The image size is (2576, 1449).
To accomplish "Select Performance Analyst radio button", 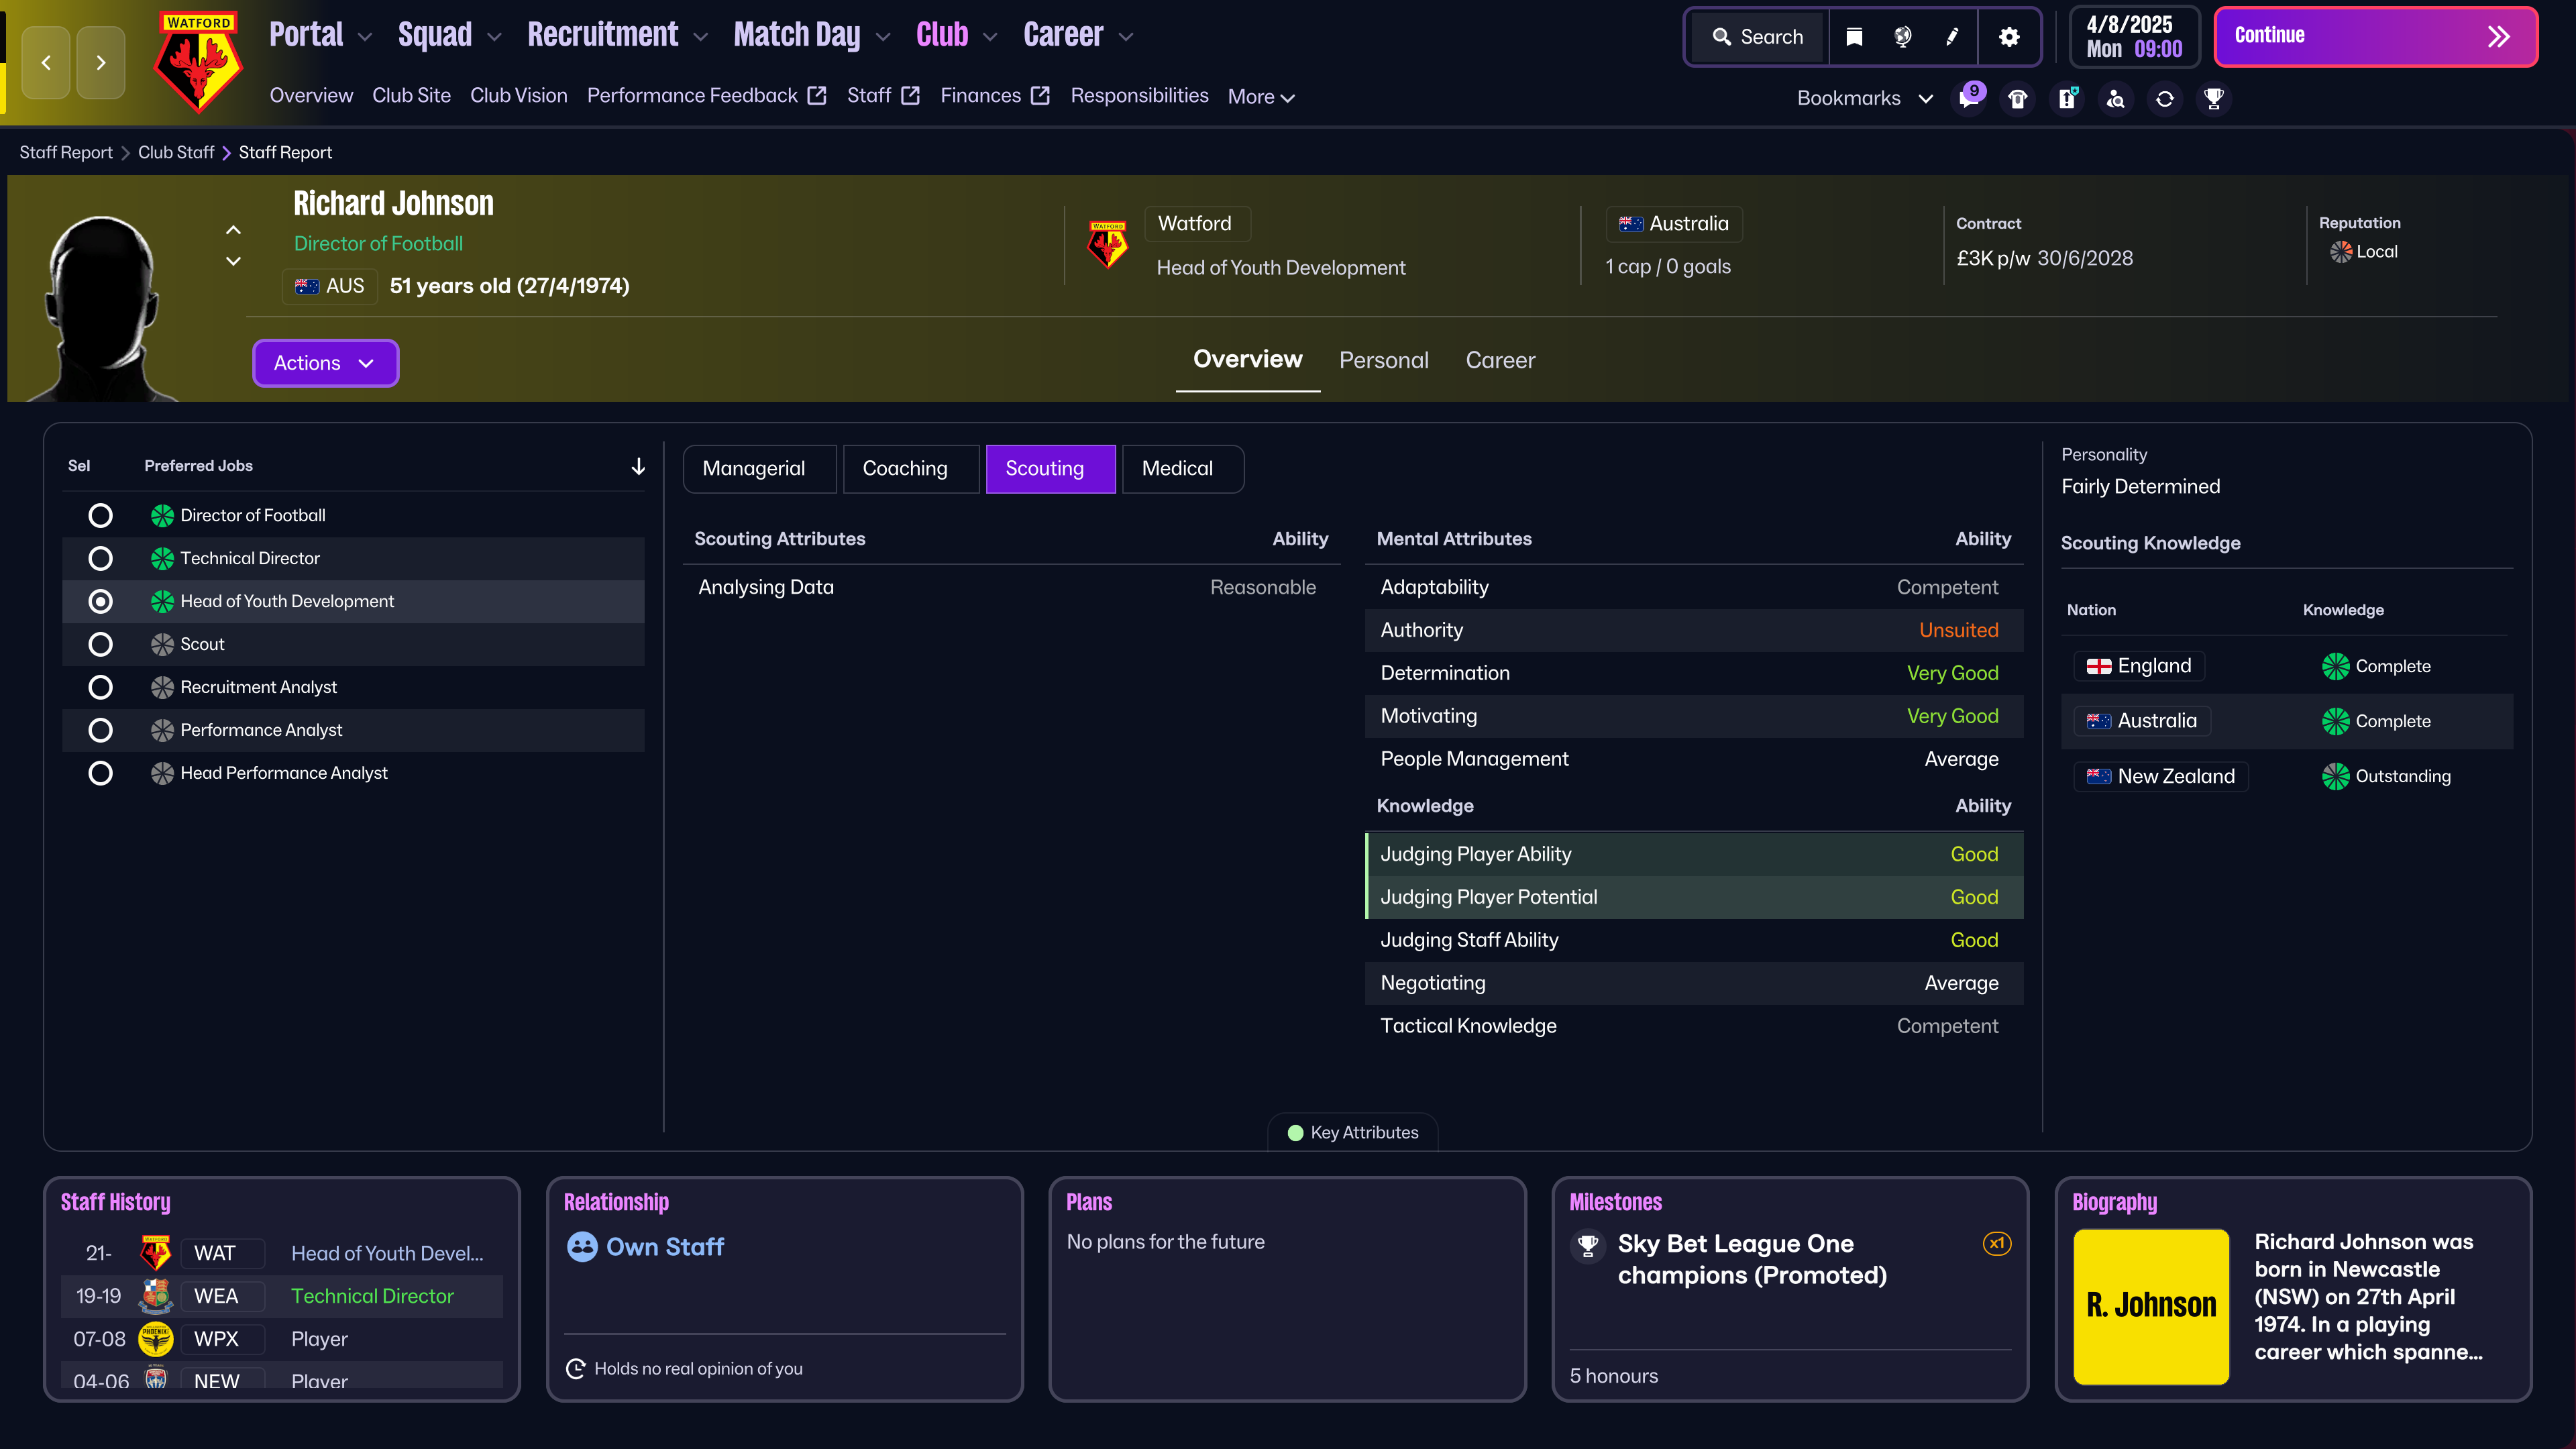I will pyautogui.click(x=100, y=730).
